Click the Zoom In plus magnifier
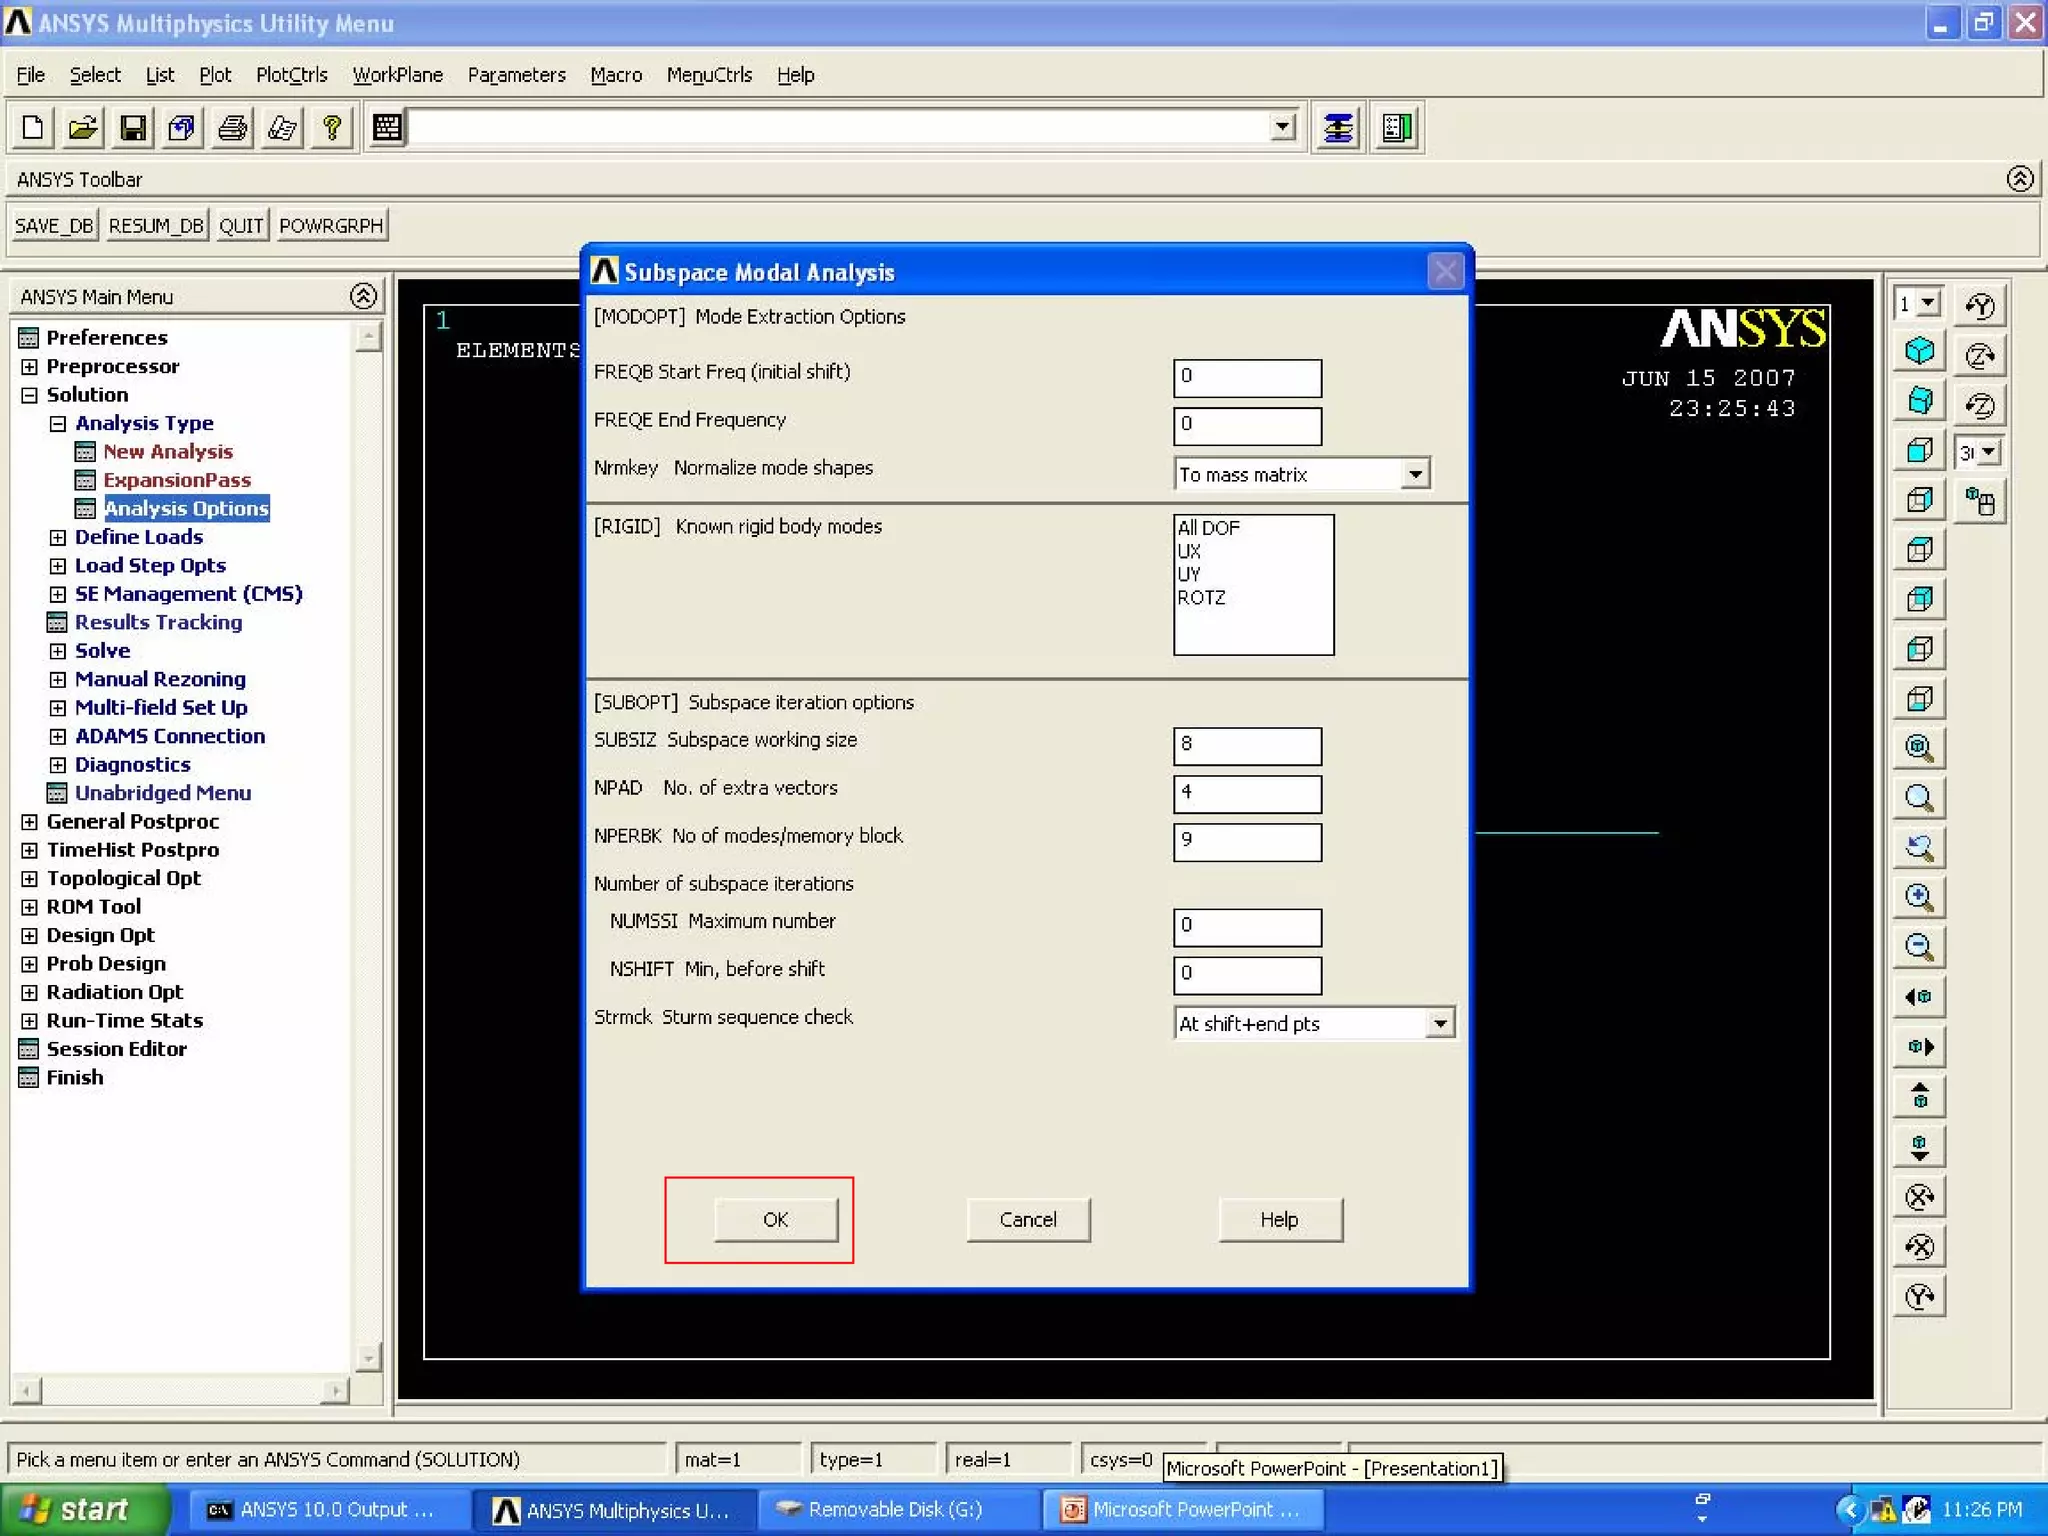Viewport: 2048px width, 1536px height. [1919, 897]
